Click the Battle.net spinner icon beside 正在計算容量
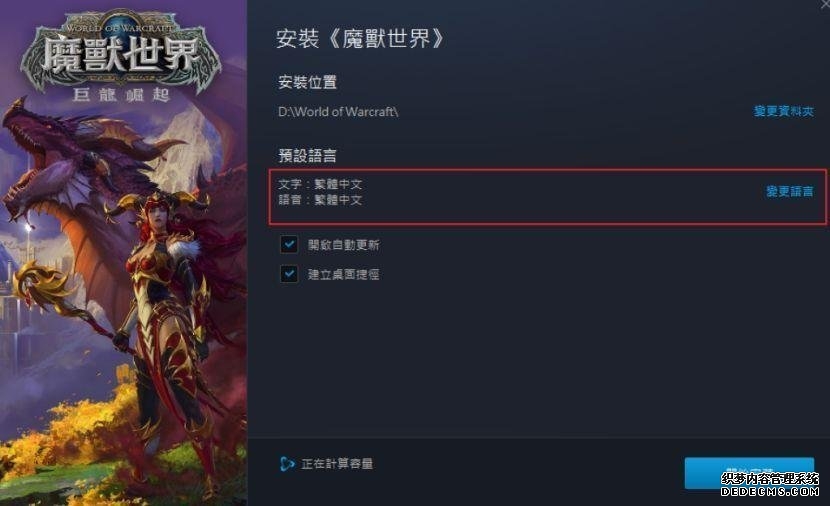Image resolution: width=830 pixels, height=506 pixels. 287,464
